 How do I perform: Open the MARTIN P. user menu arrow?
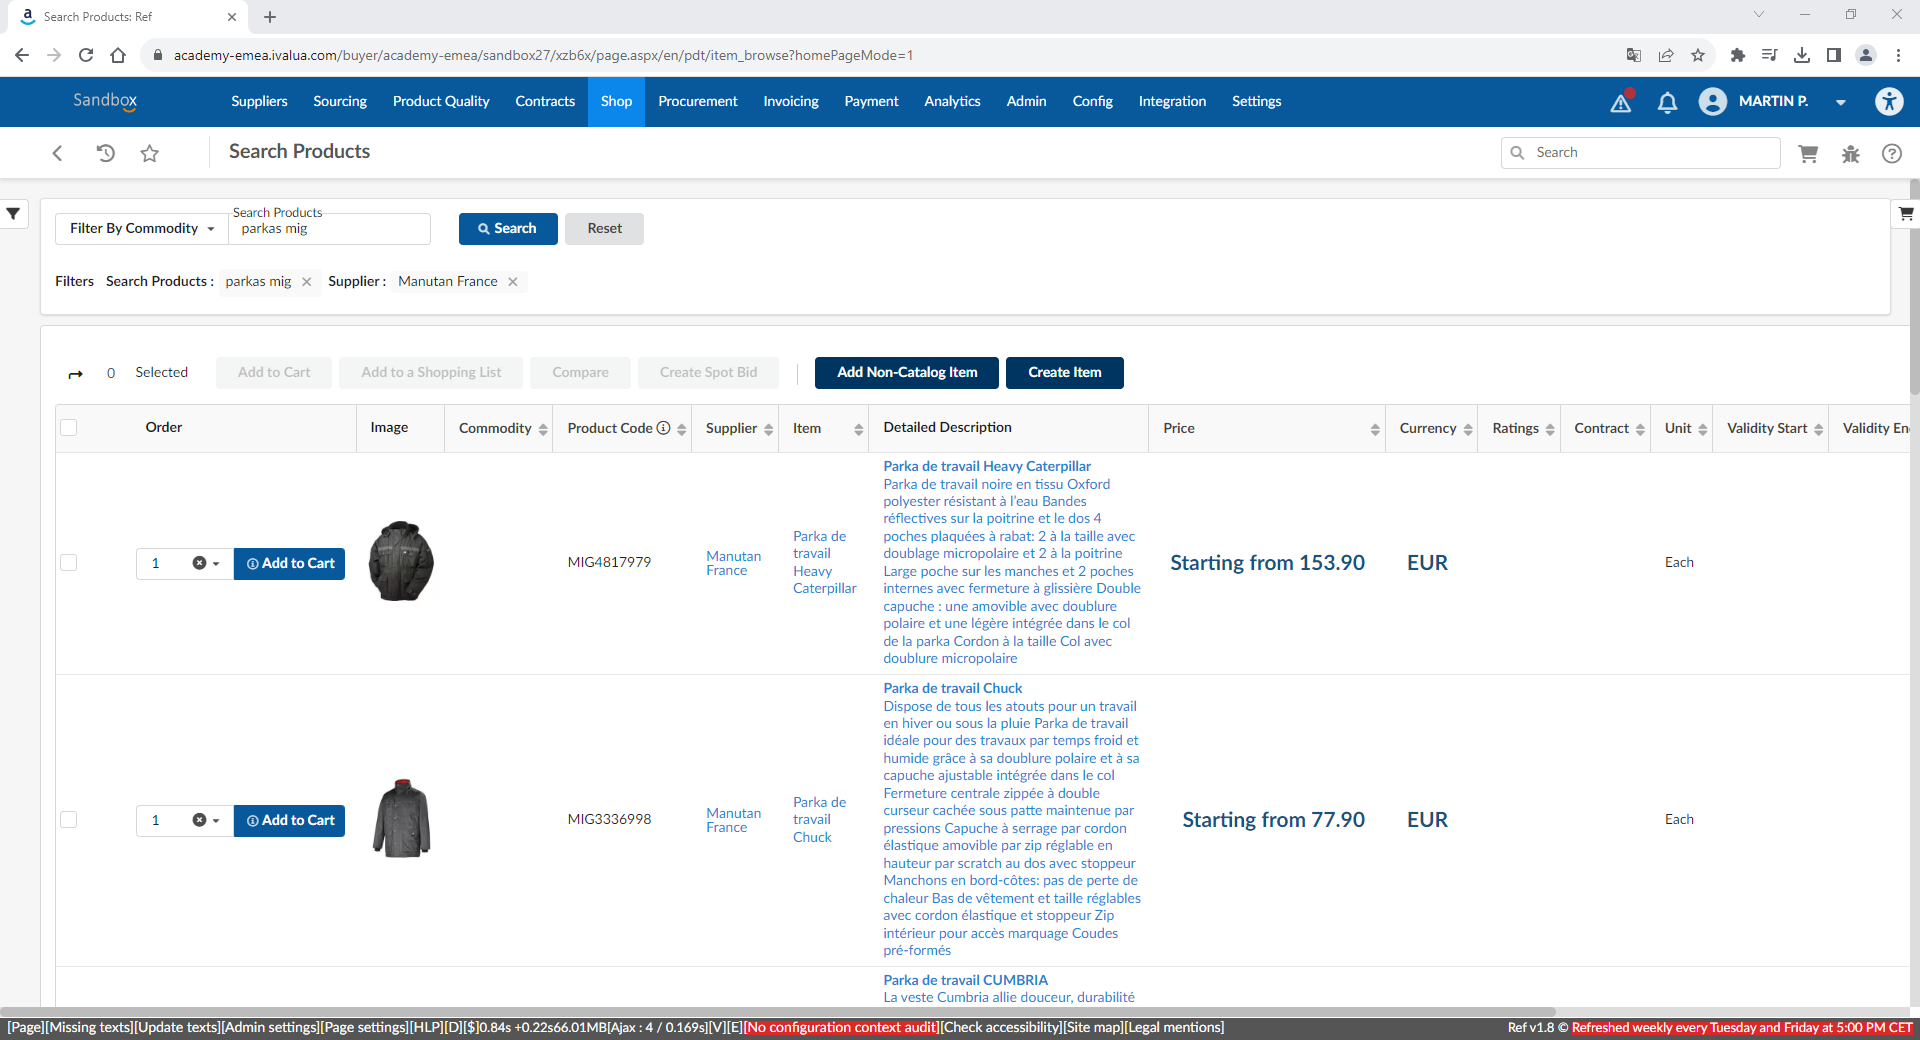pyautogui.click(x=1840, y=102)
